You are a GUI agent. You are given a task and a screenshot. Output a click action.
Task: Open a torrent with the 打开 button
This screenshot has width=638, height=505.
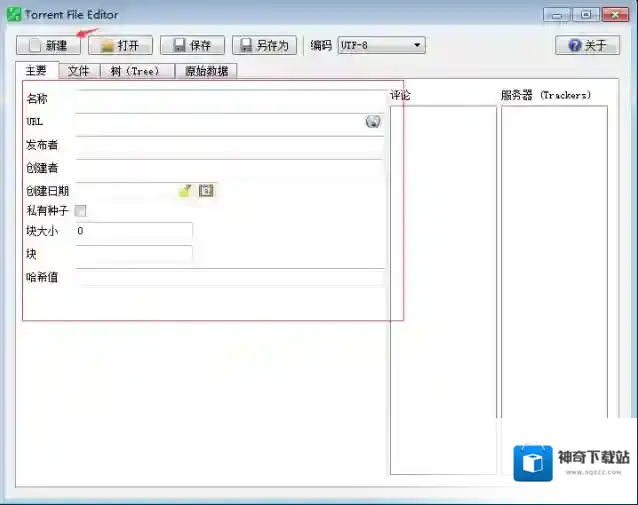pos(120,46)
